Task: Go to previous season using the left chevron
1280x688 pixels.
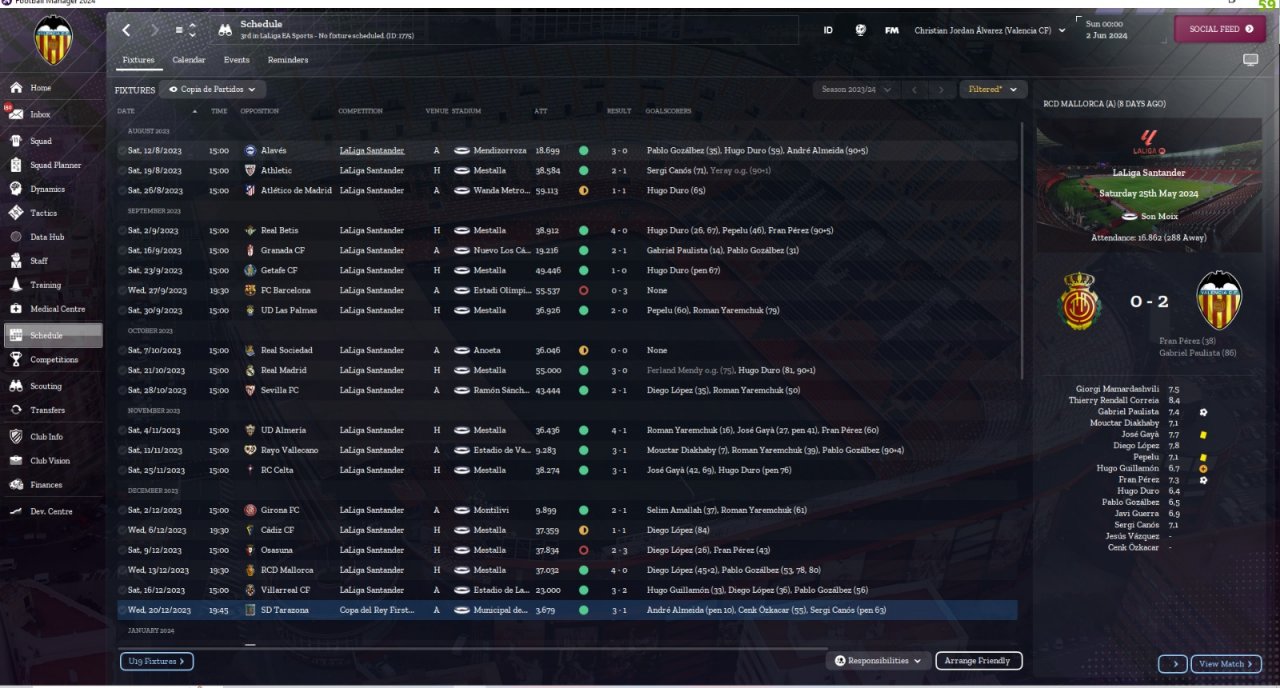Action: click(913, 89)
